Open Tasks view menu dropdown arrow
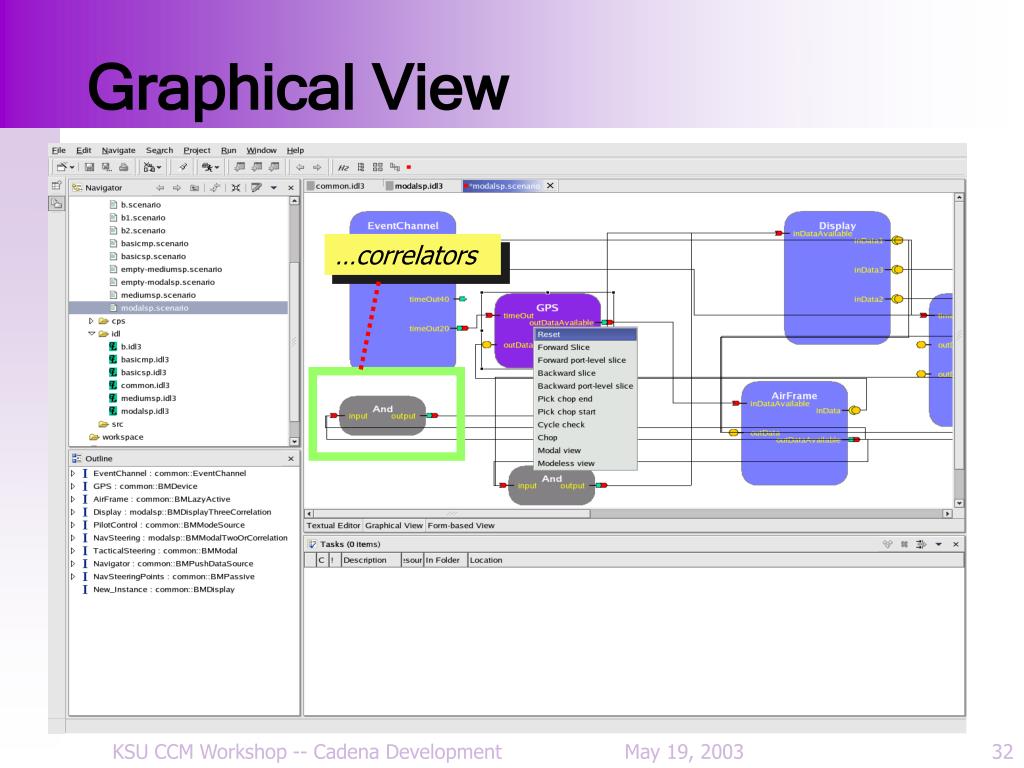Viewport: 1024px width, 768px height. [938, 544]
